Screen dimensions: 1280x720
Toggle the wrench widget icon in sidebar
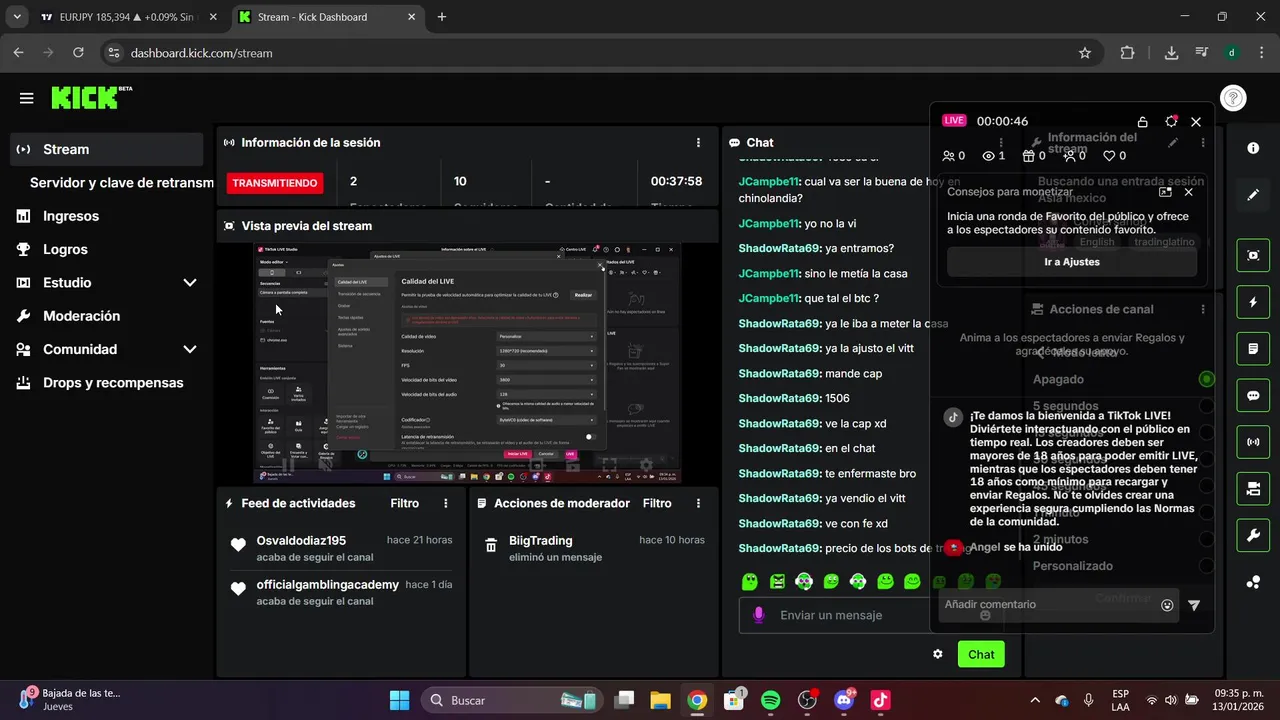pyautogui.click(x=1253, y=536)
